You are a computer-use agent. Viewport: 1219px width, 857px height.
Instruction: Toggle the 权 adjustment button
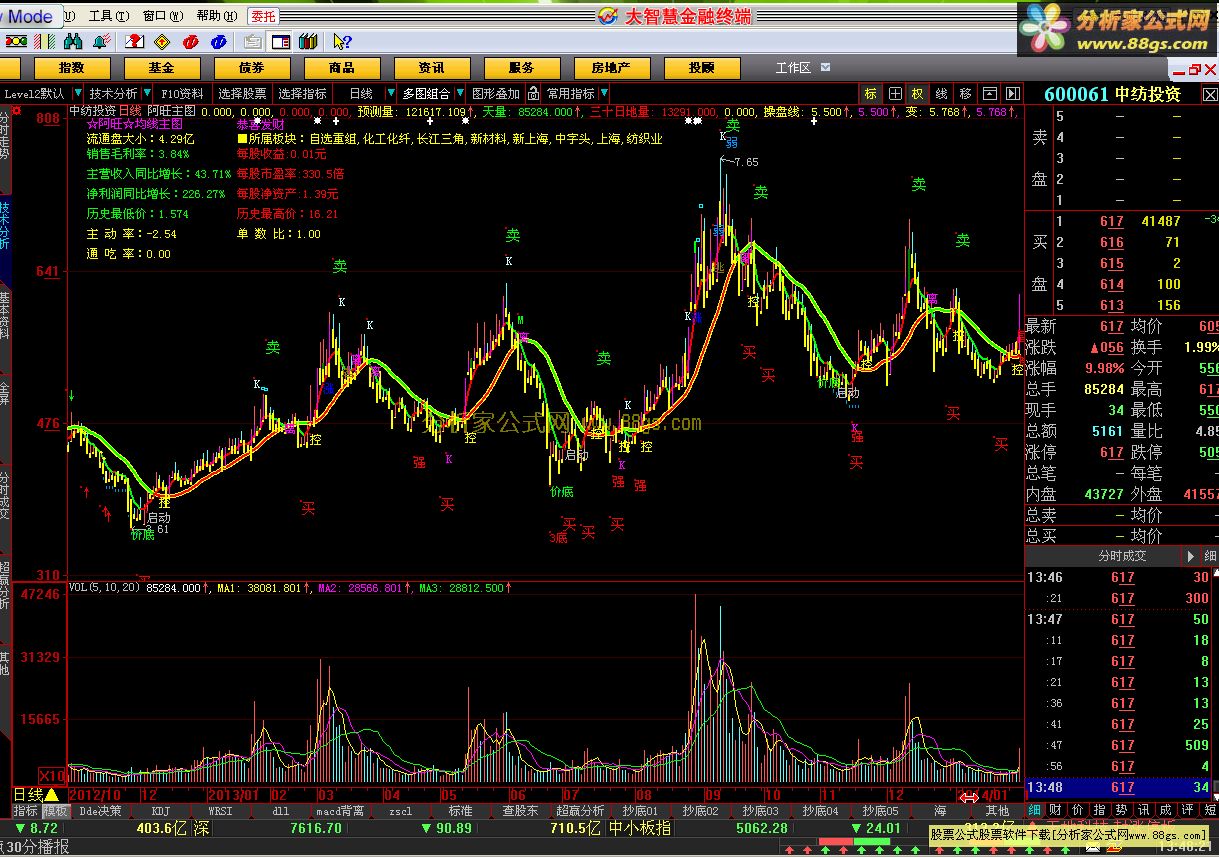pos(917,93)
